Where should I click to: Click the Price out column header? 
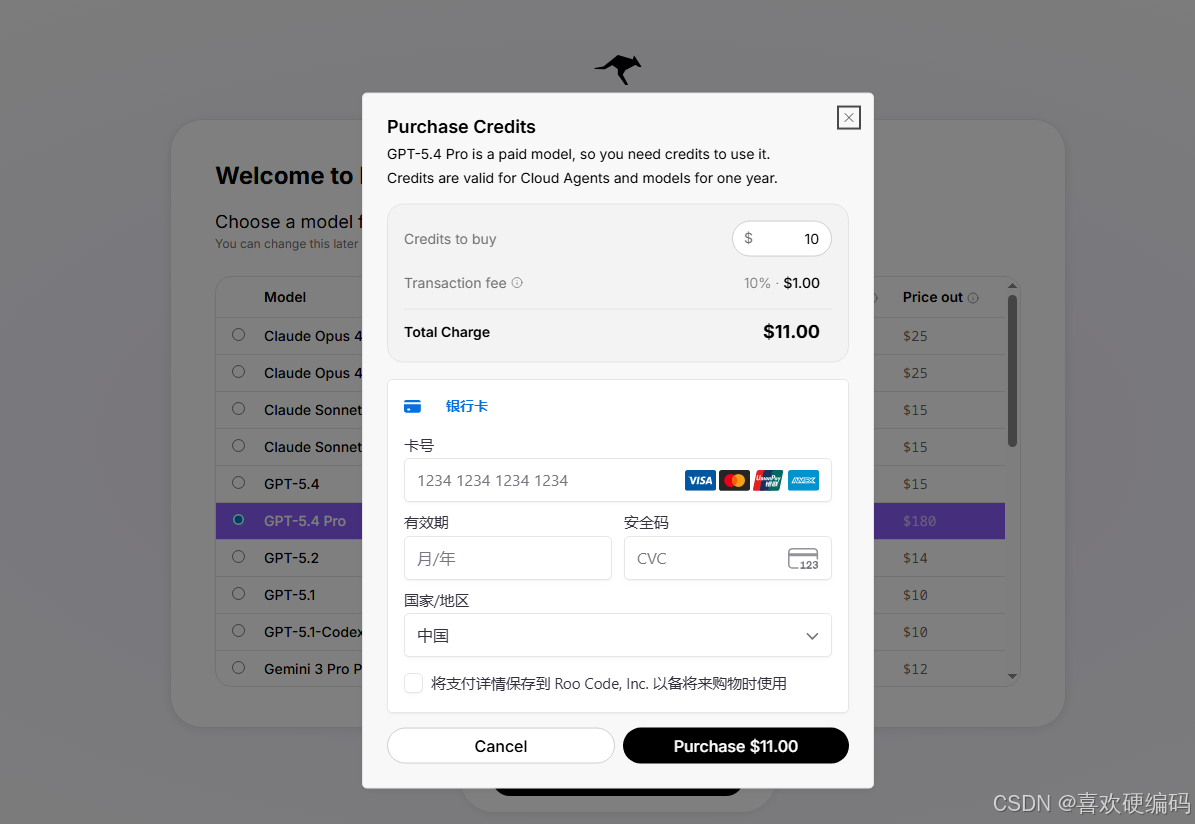pos(933,297)
